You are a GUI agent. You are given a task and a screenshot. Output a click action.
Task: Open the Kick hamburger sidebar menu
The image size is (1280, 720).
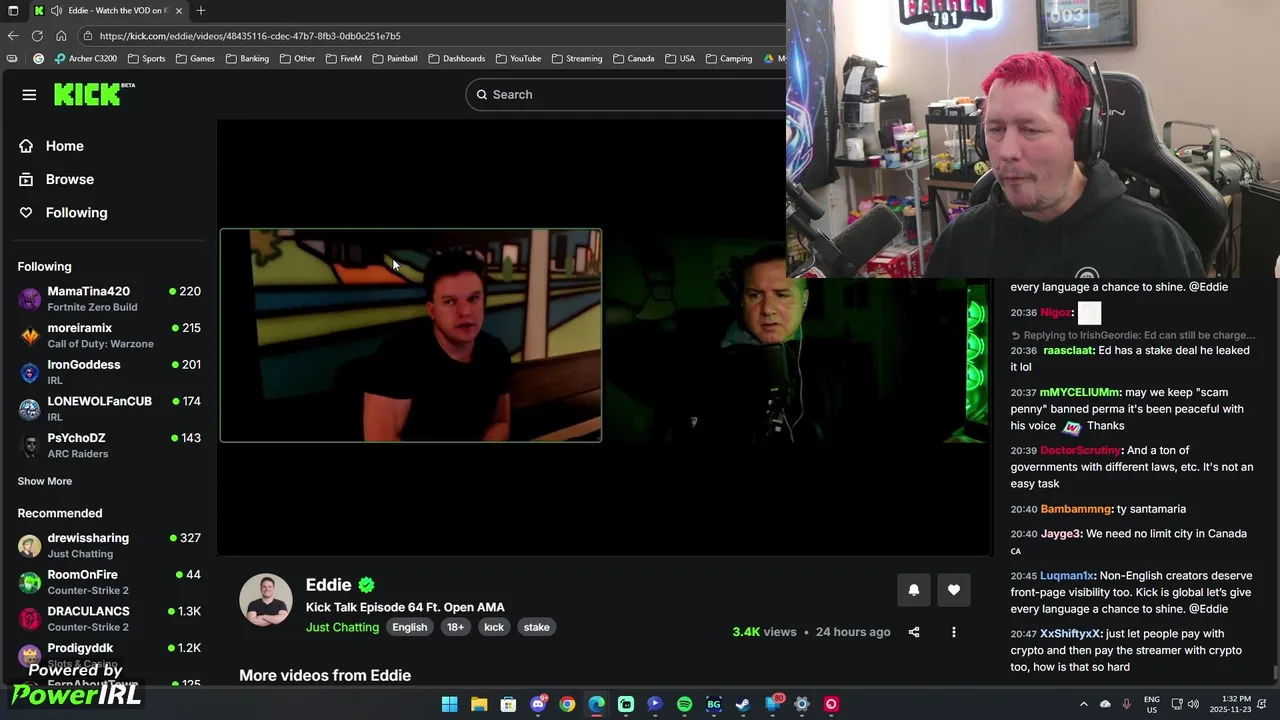click(x=29, y=95)
